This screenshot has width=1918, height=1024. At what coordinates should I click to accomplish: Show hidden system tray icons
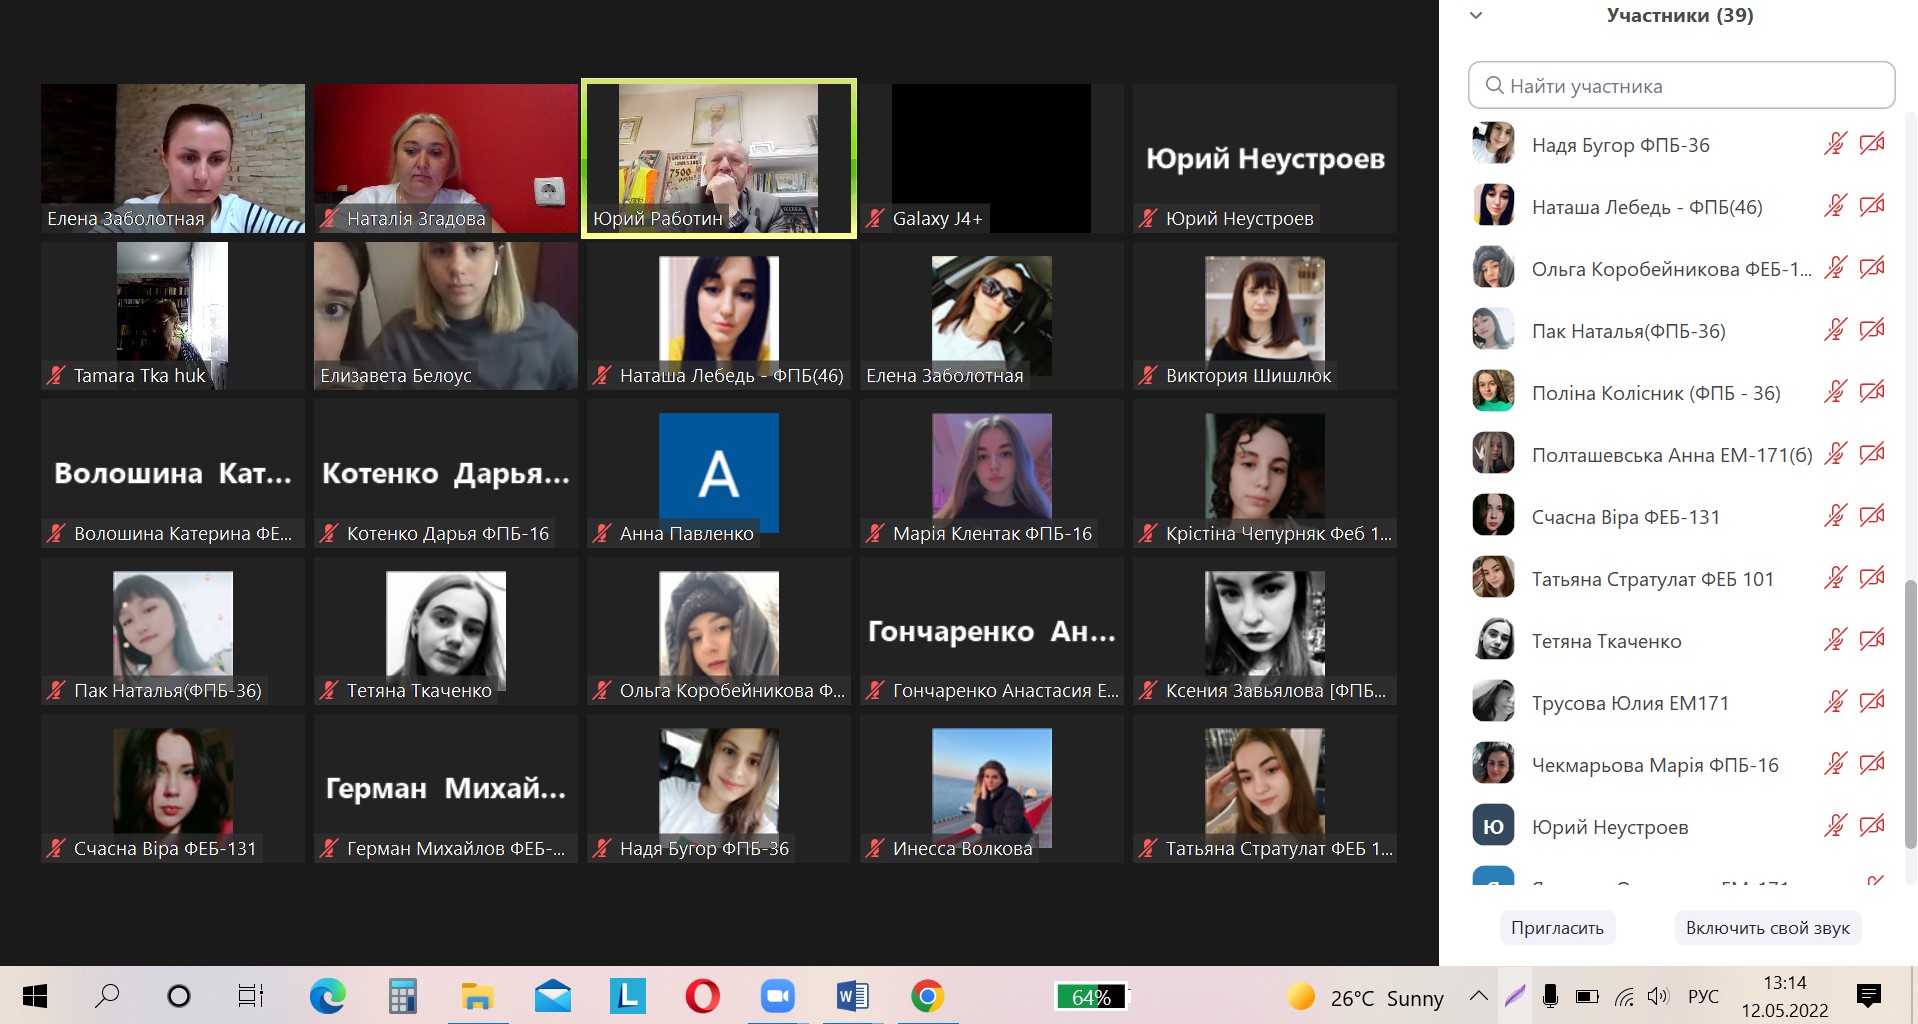click(x=1478, y=996)
